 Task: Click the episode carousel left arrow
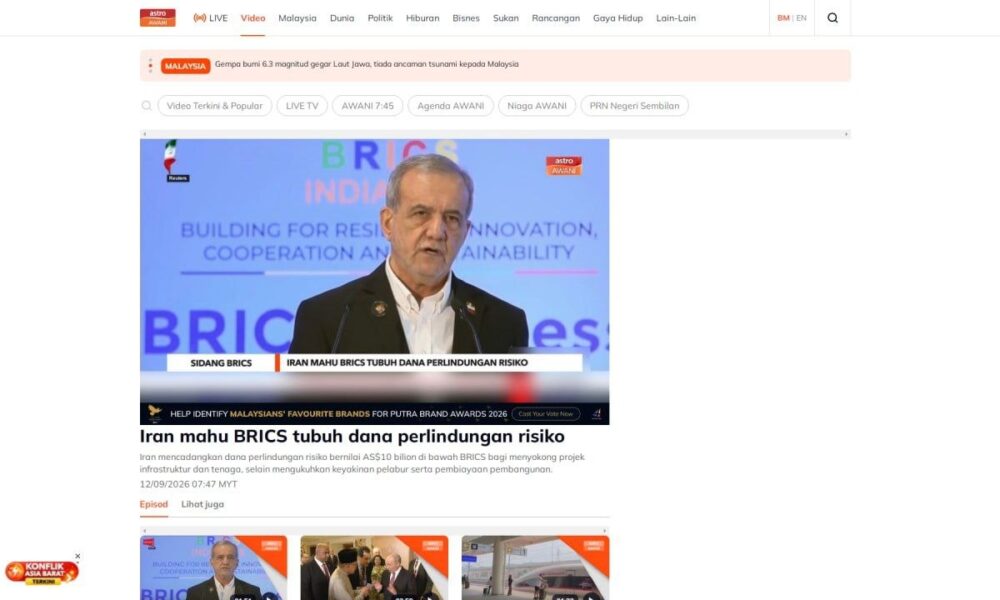coord(145,530)
